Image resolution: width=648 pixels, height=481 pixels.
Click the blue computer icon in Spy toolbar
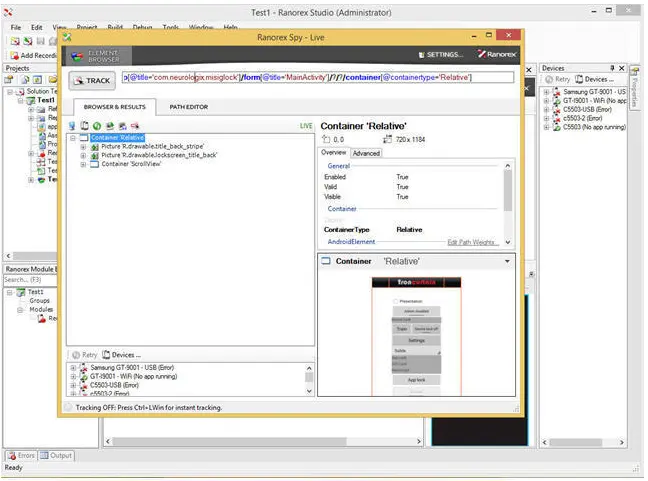pyautogui.click(x=72, y=126)
